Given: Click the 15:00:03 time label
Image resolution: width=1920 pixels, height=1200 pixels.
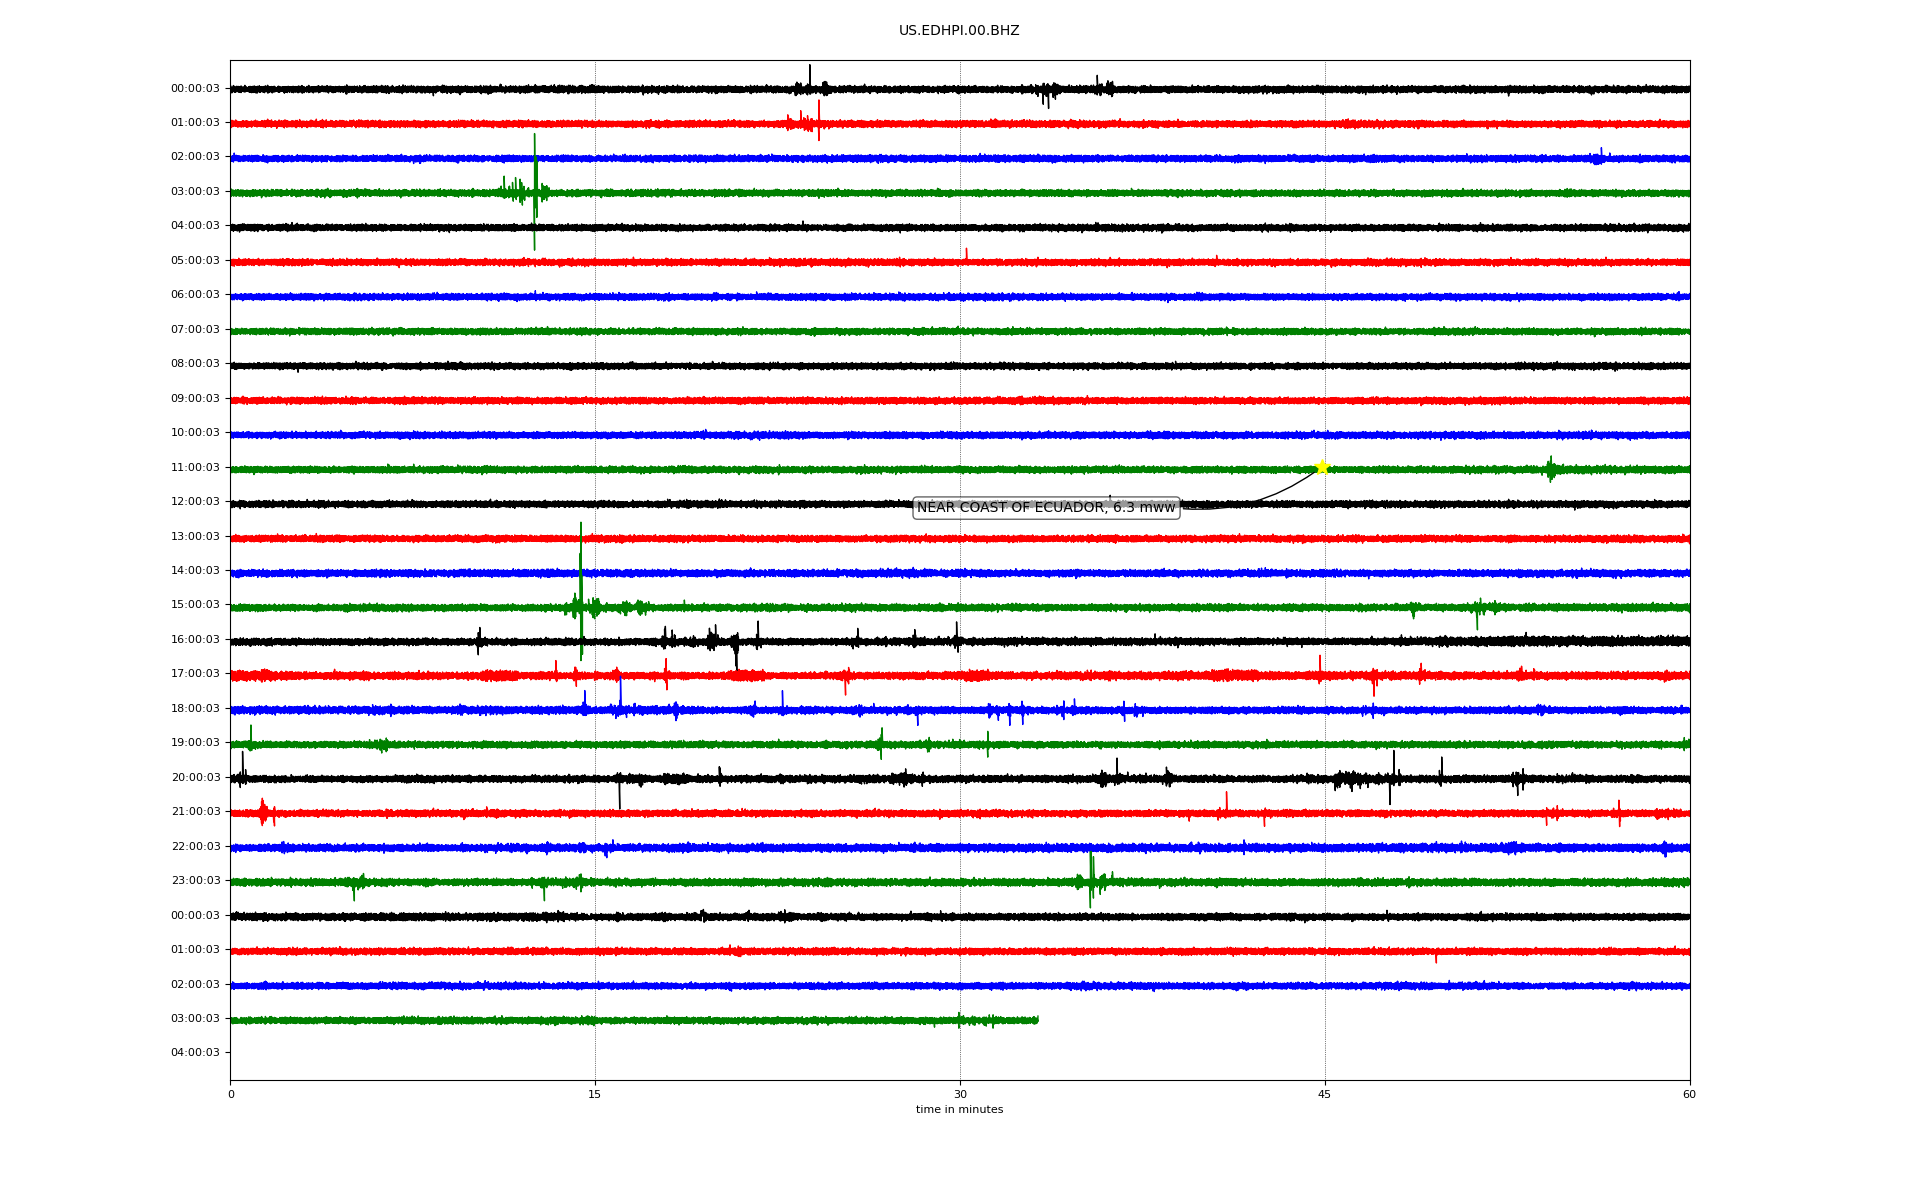Looking at the screenshot, I should pos(195,605).
